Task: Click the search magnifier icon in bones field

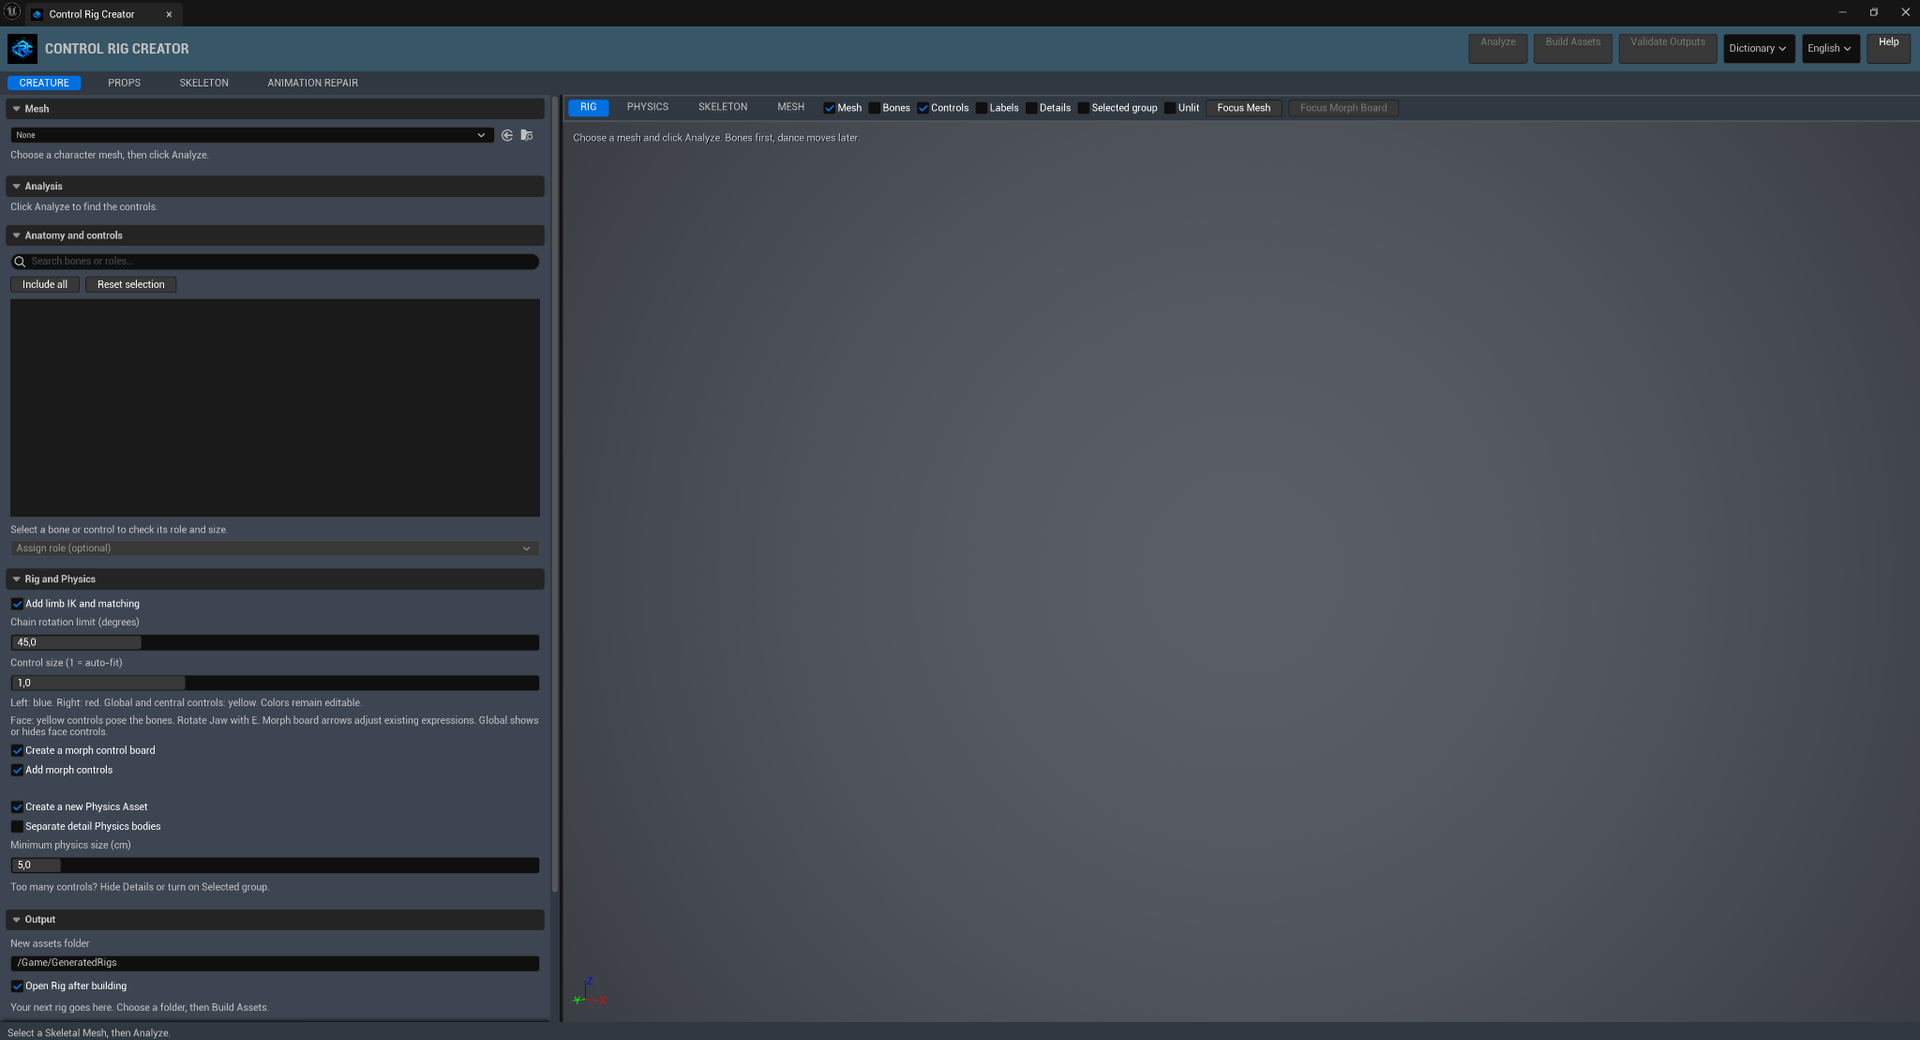Action: click(x=19, y=262)
